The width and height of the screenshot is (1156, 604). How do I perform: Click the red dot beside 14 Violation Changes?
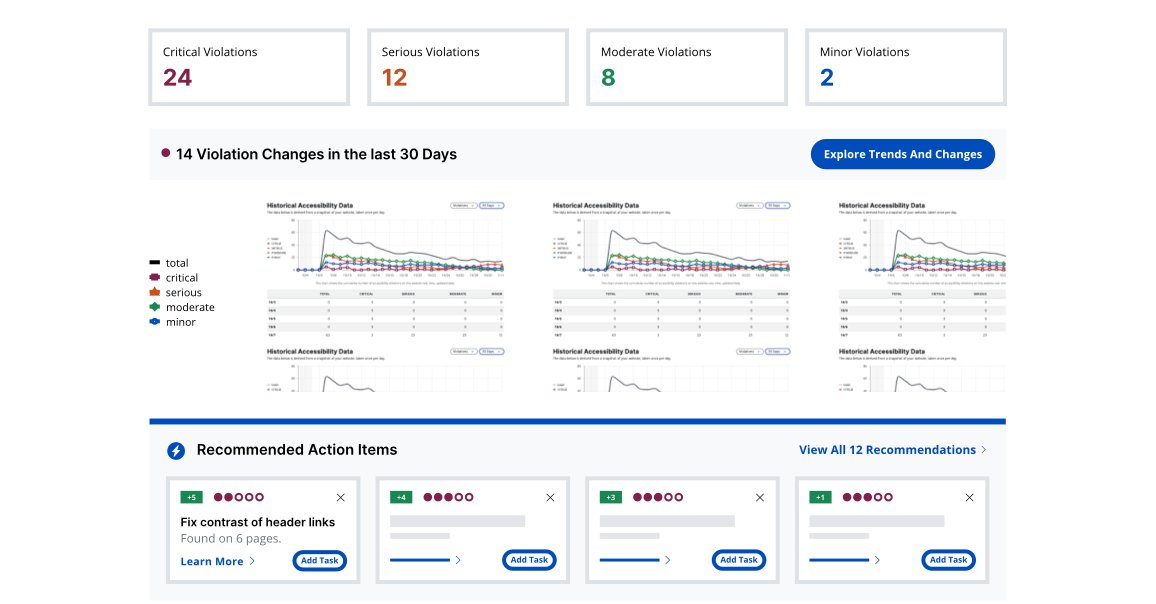click(x=166, y=153)
